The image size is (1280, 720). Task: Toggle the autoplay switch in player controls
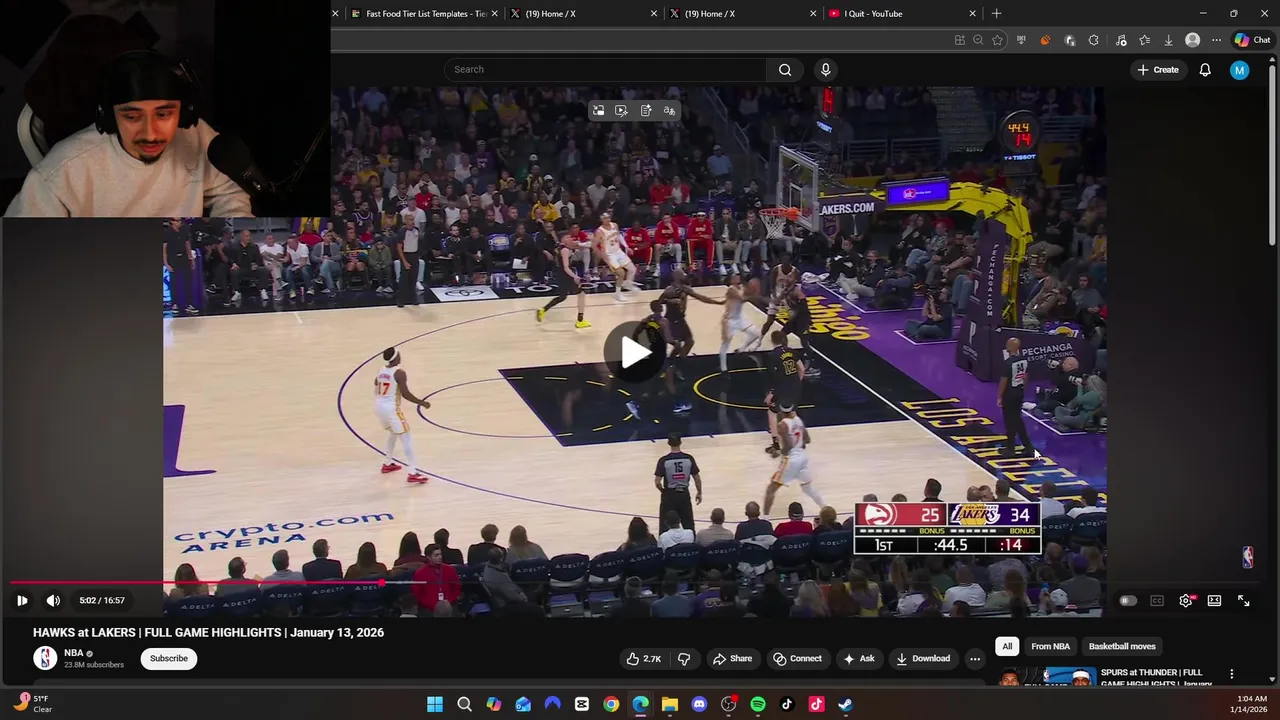(1128, 601)
